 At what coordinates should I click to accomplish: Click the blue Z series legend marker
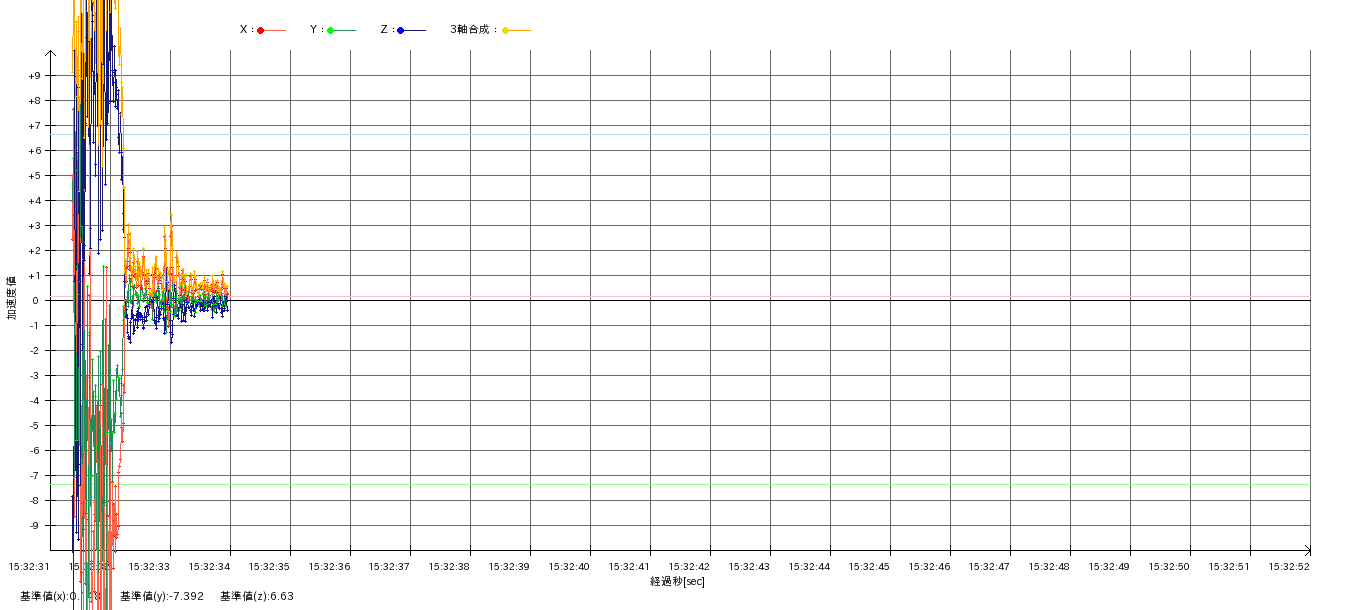[x=401, y=30]
